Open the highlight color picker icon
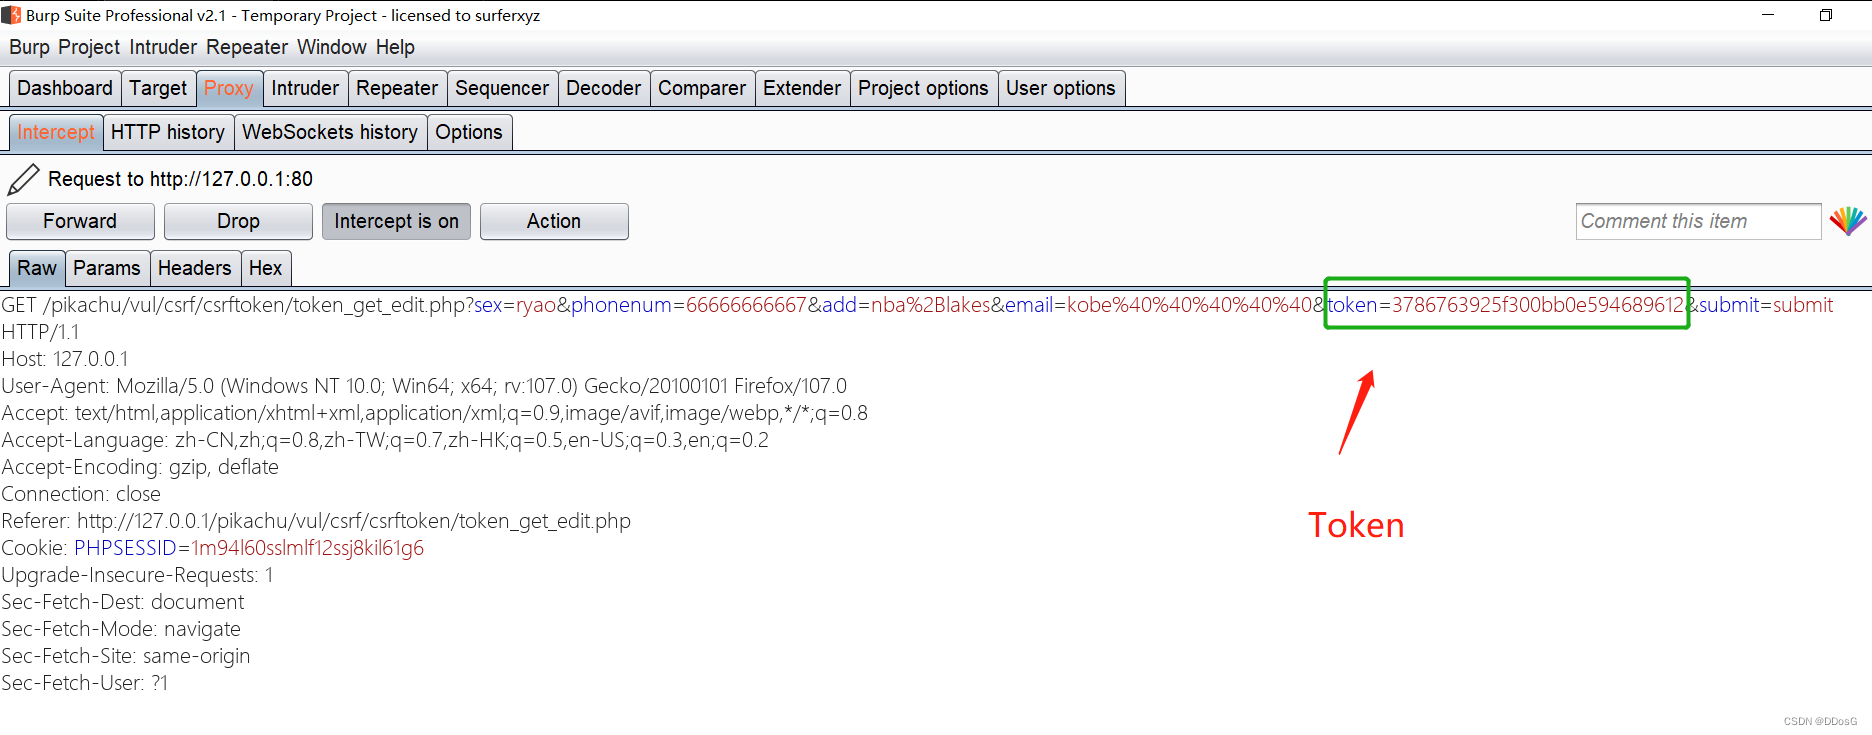Screen dimensions: 1872x735 1848,221
